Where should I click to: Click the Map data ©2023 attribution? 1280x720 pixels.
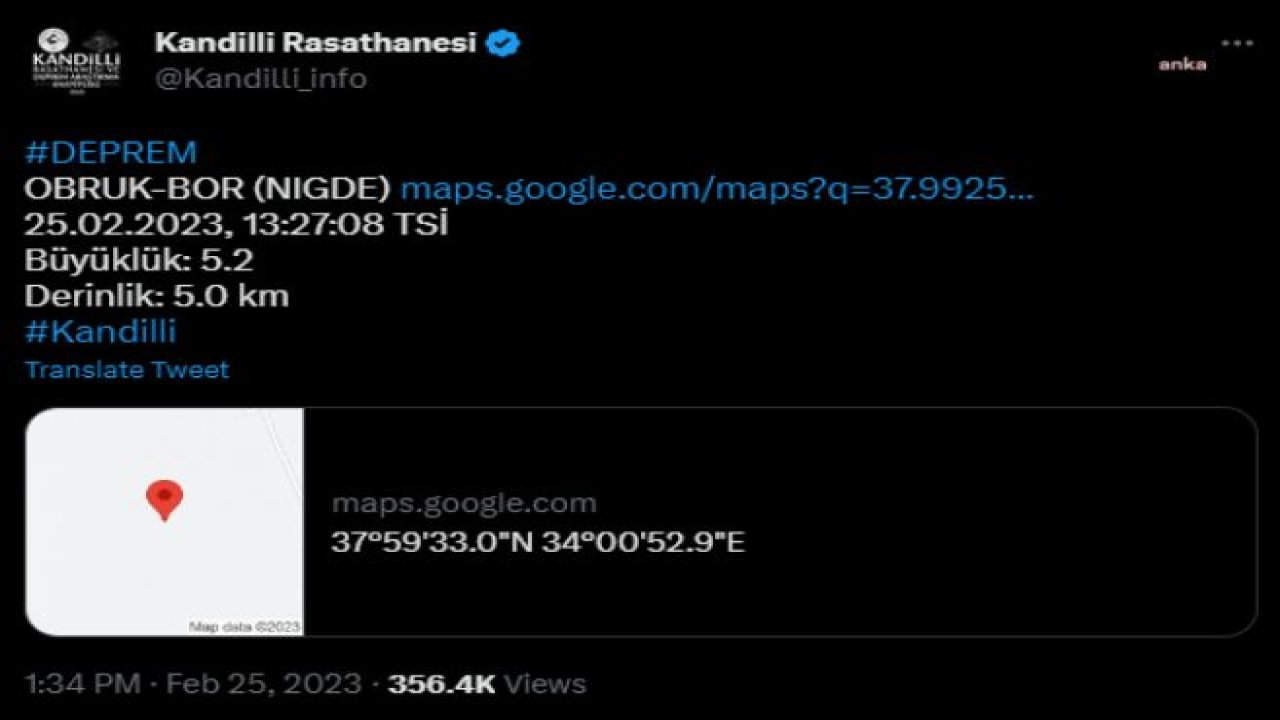click(x=245, y=627)
